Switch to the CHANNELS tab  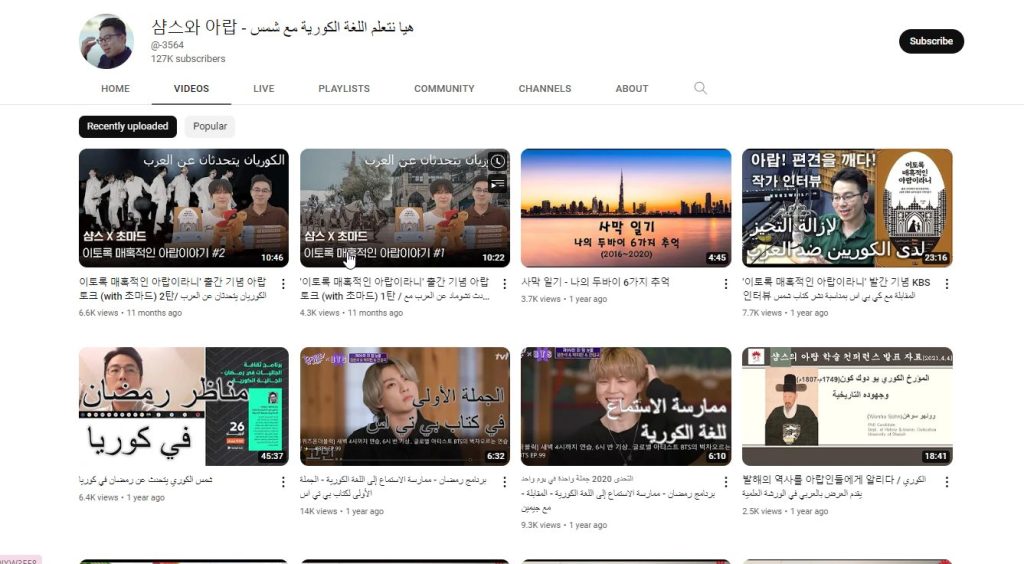pos(545,89)
